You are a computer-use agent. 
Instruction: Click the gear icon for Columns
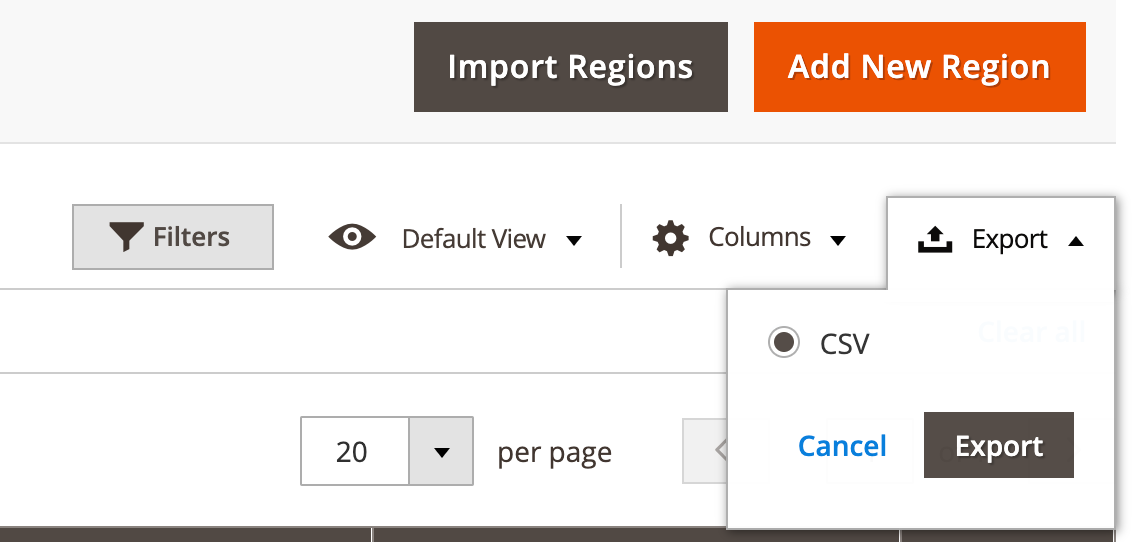coord(671,238)
